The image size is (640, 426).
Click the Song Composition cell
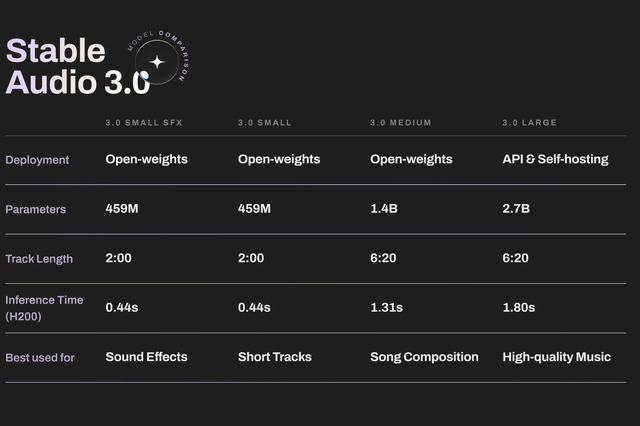pos(424,357)
